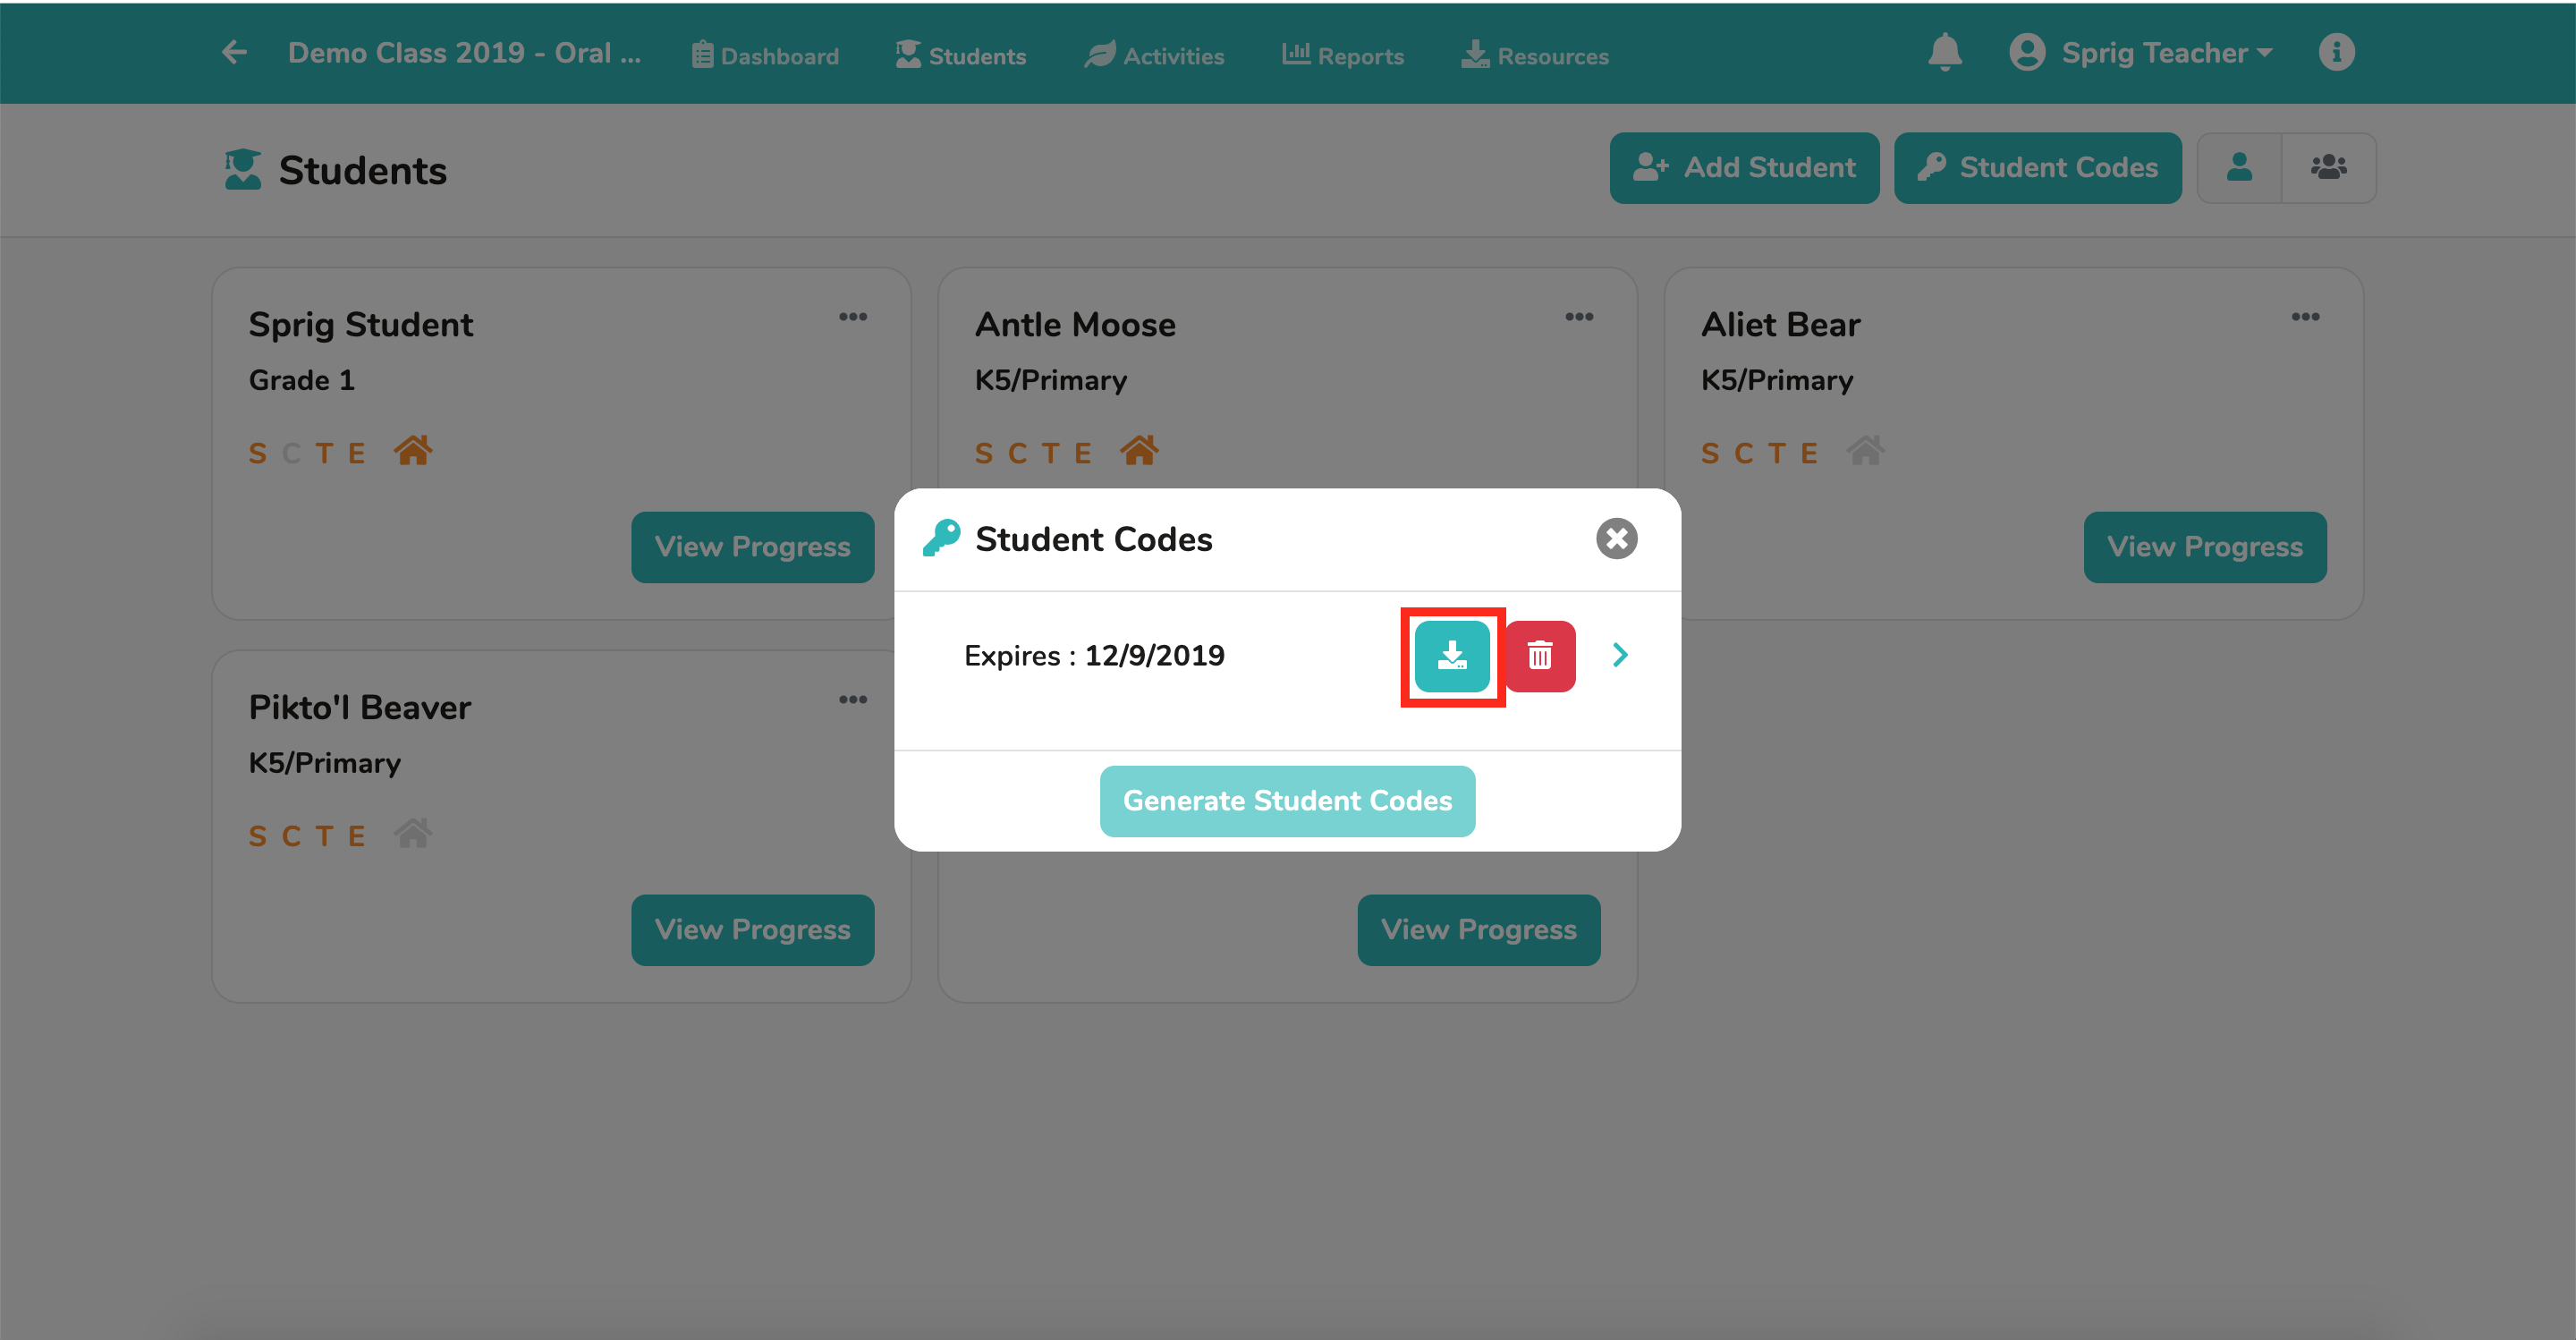The height and width of the screenshot is (1340, 2576).
Task: Open notifications bell
Action: pyautogui.click(x=1944, y=52)
